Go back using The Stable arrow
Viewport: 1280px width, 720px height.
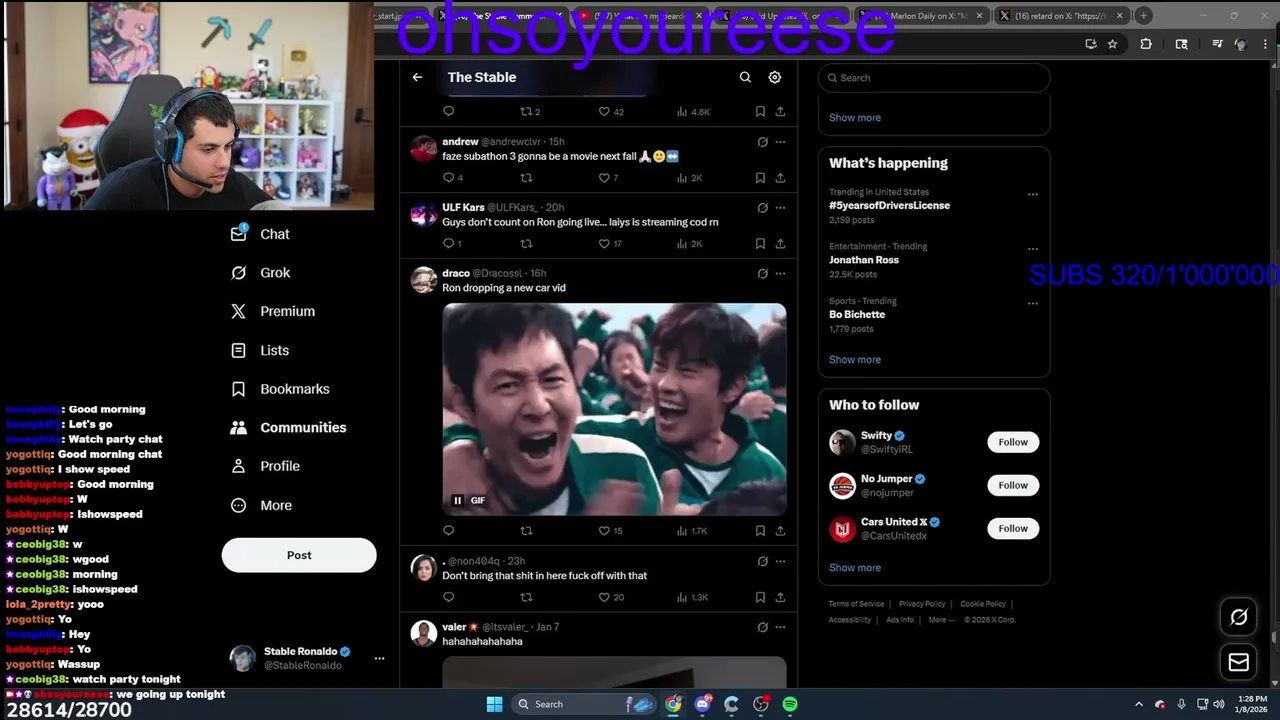point(417,77)
